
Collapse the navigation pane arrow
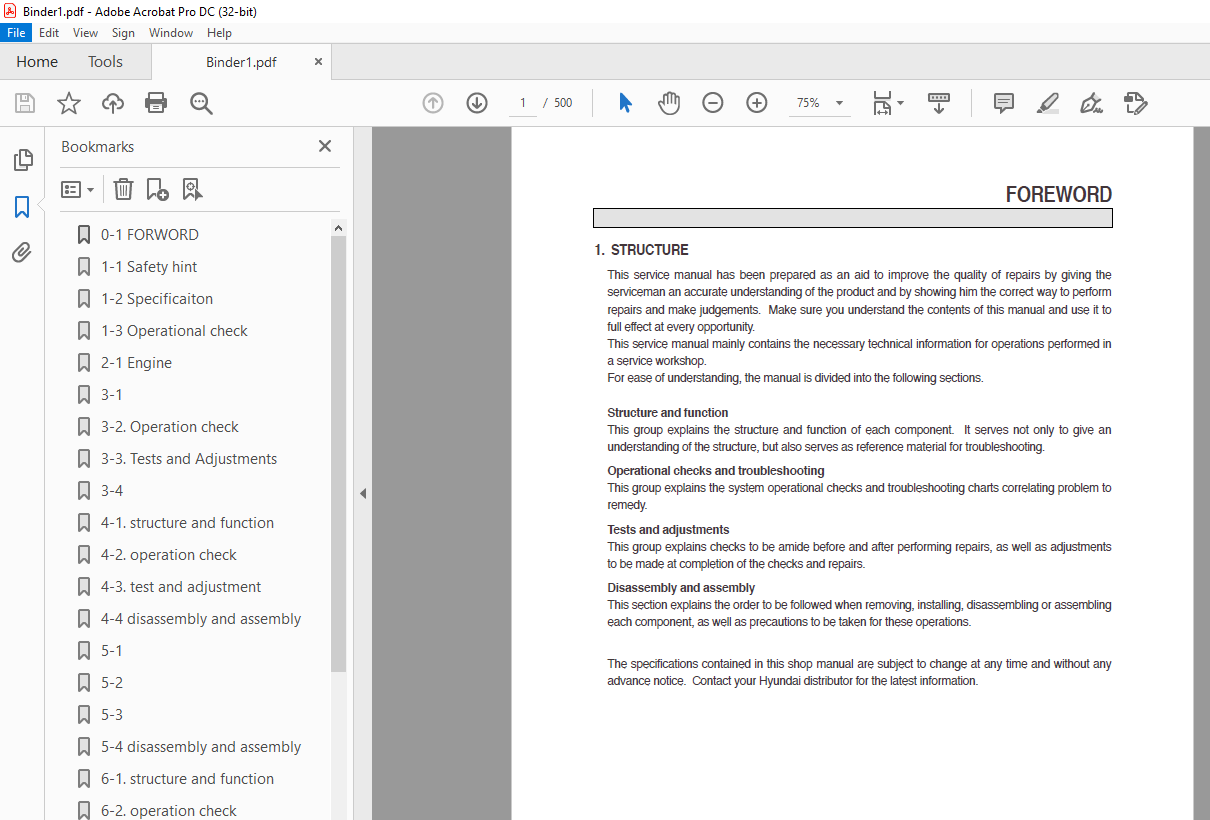pyautogui.click(x=363, y=493)
